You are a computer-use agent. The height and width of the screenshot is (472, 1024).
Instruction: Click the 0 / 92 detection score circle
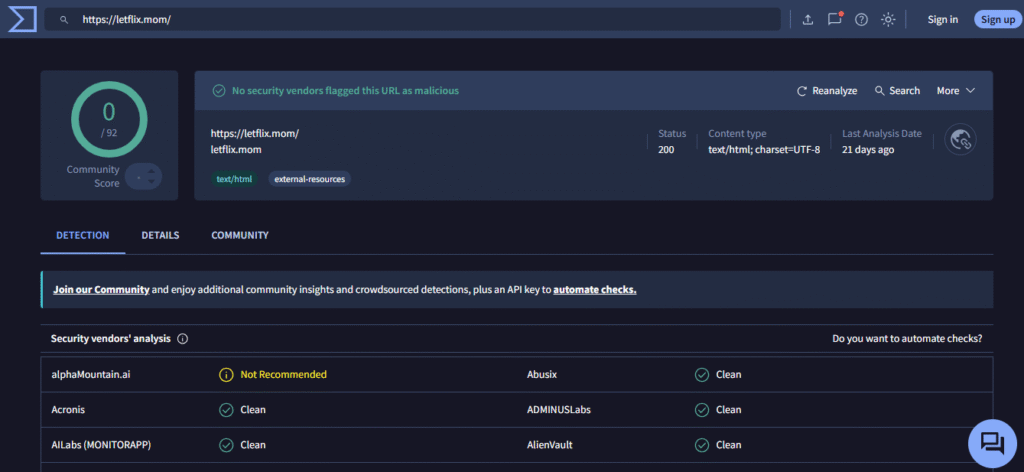(x=109, y=119)
